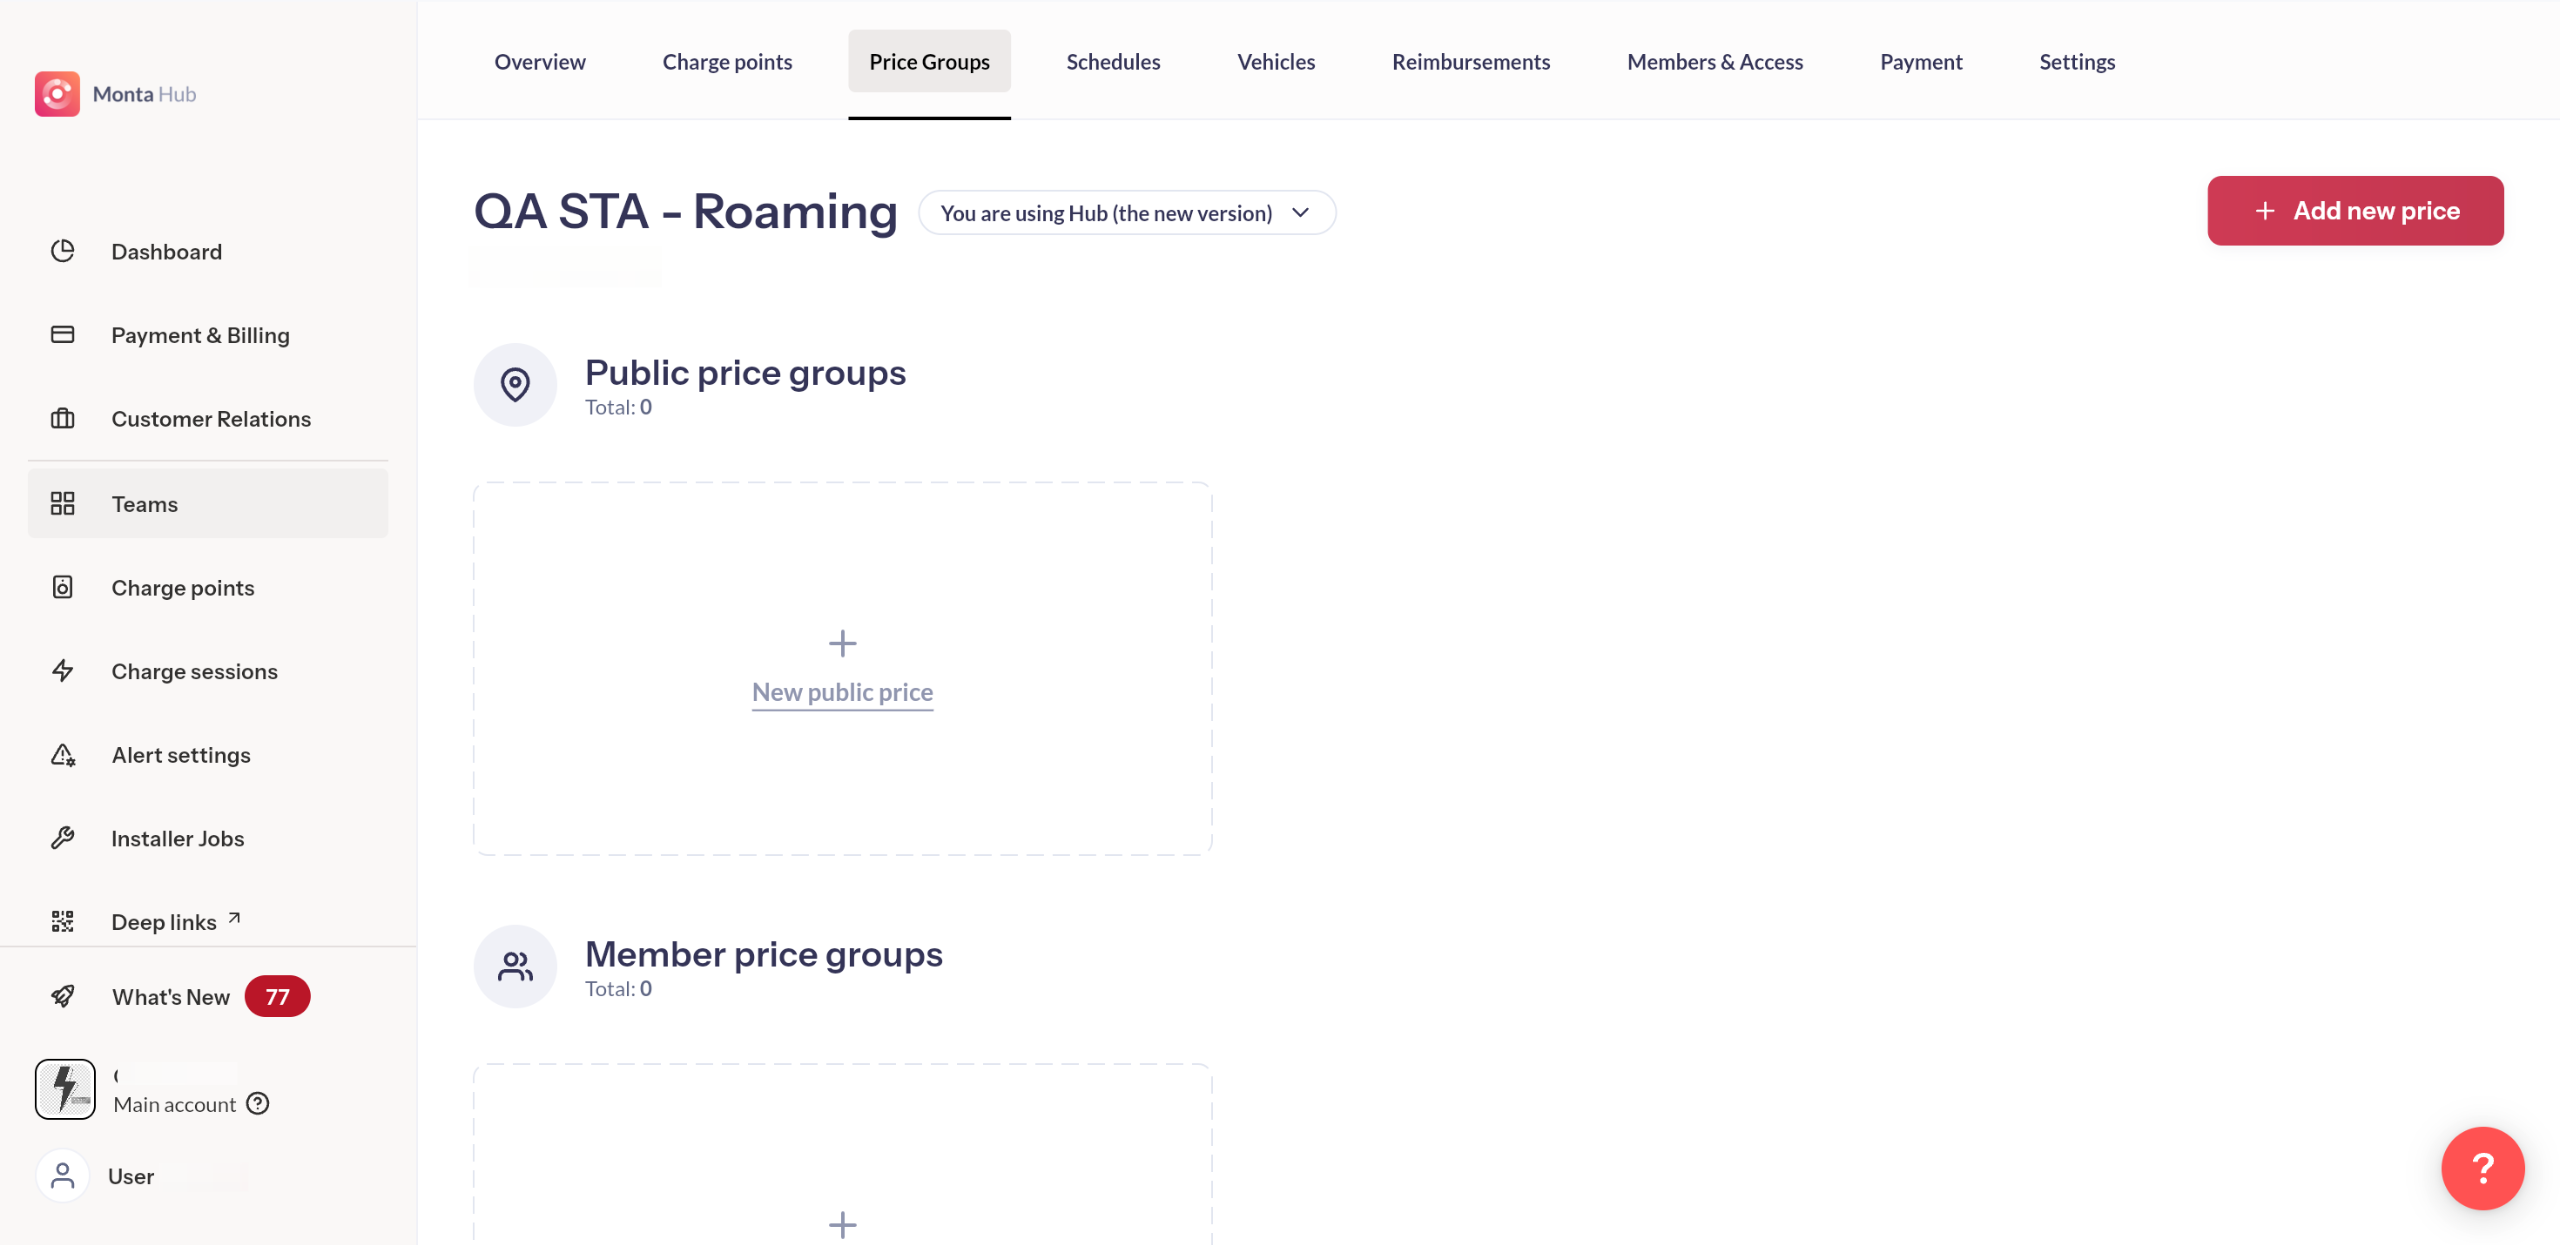Screen dimensions: 2560x1245
Task: Open the red help bubble button
Action: [x=2482, y=1168]
